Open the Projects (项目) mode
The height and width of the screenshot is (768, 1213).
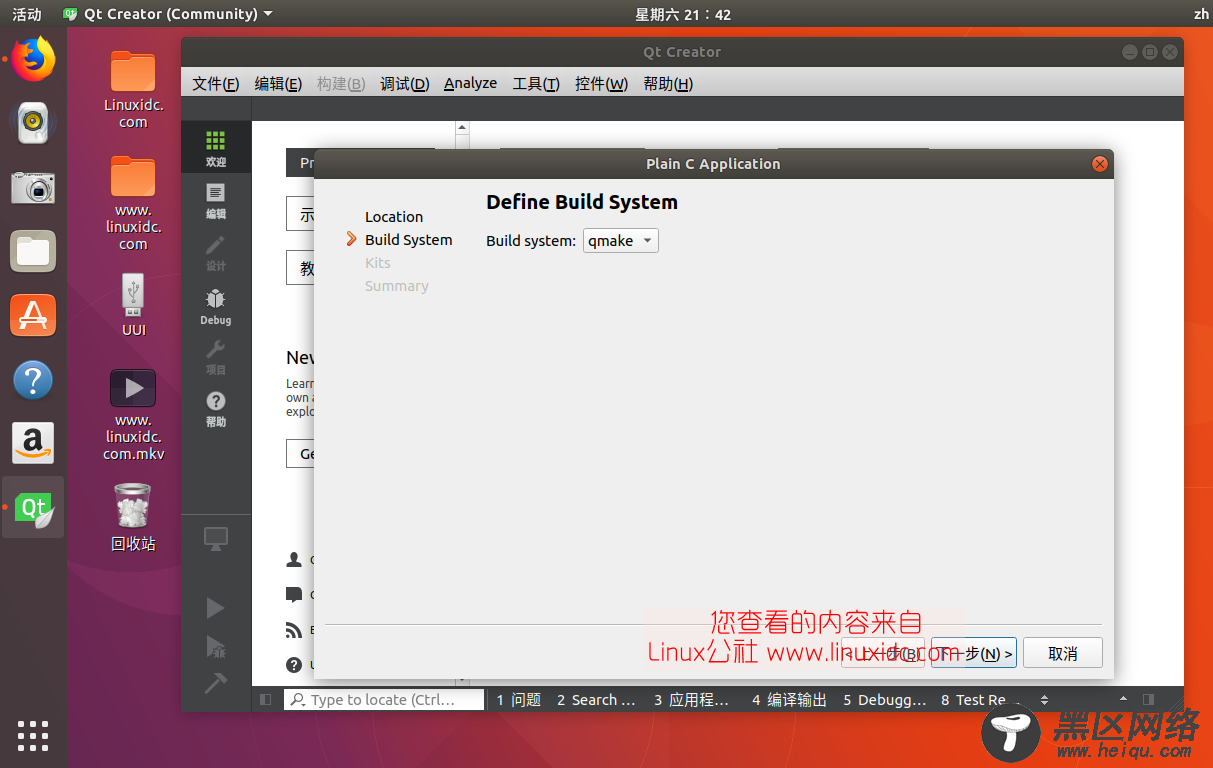pos(215,356)
